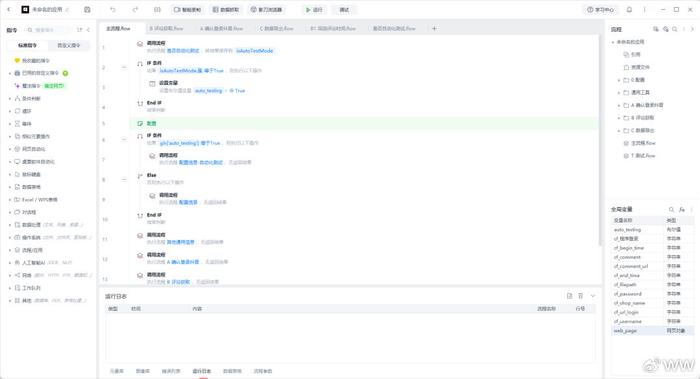Click the command search input field
The image size is (700, 379).
[48, 30]
